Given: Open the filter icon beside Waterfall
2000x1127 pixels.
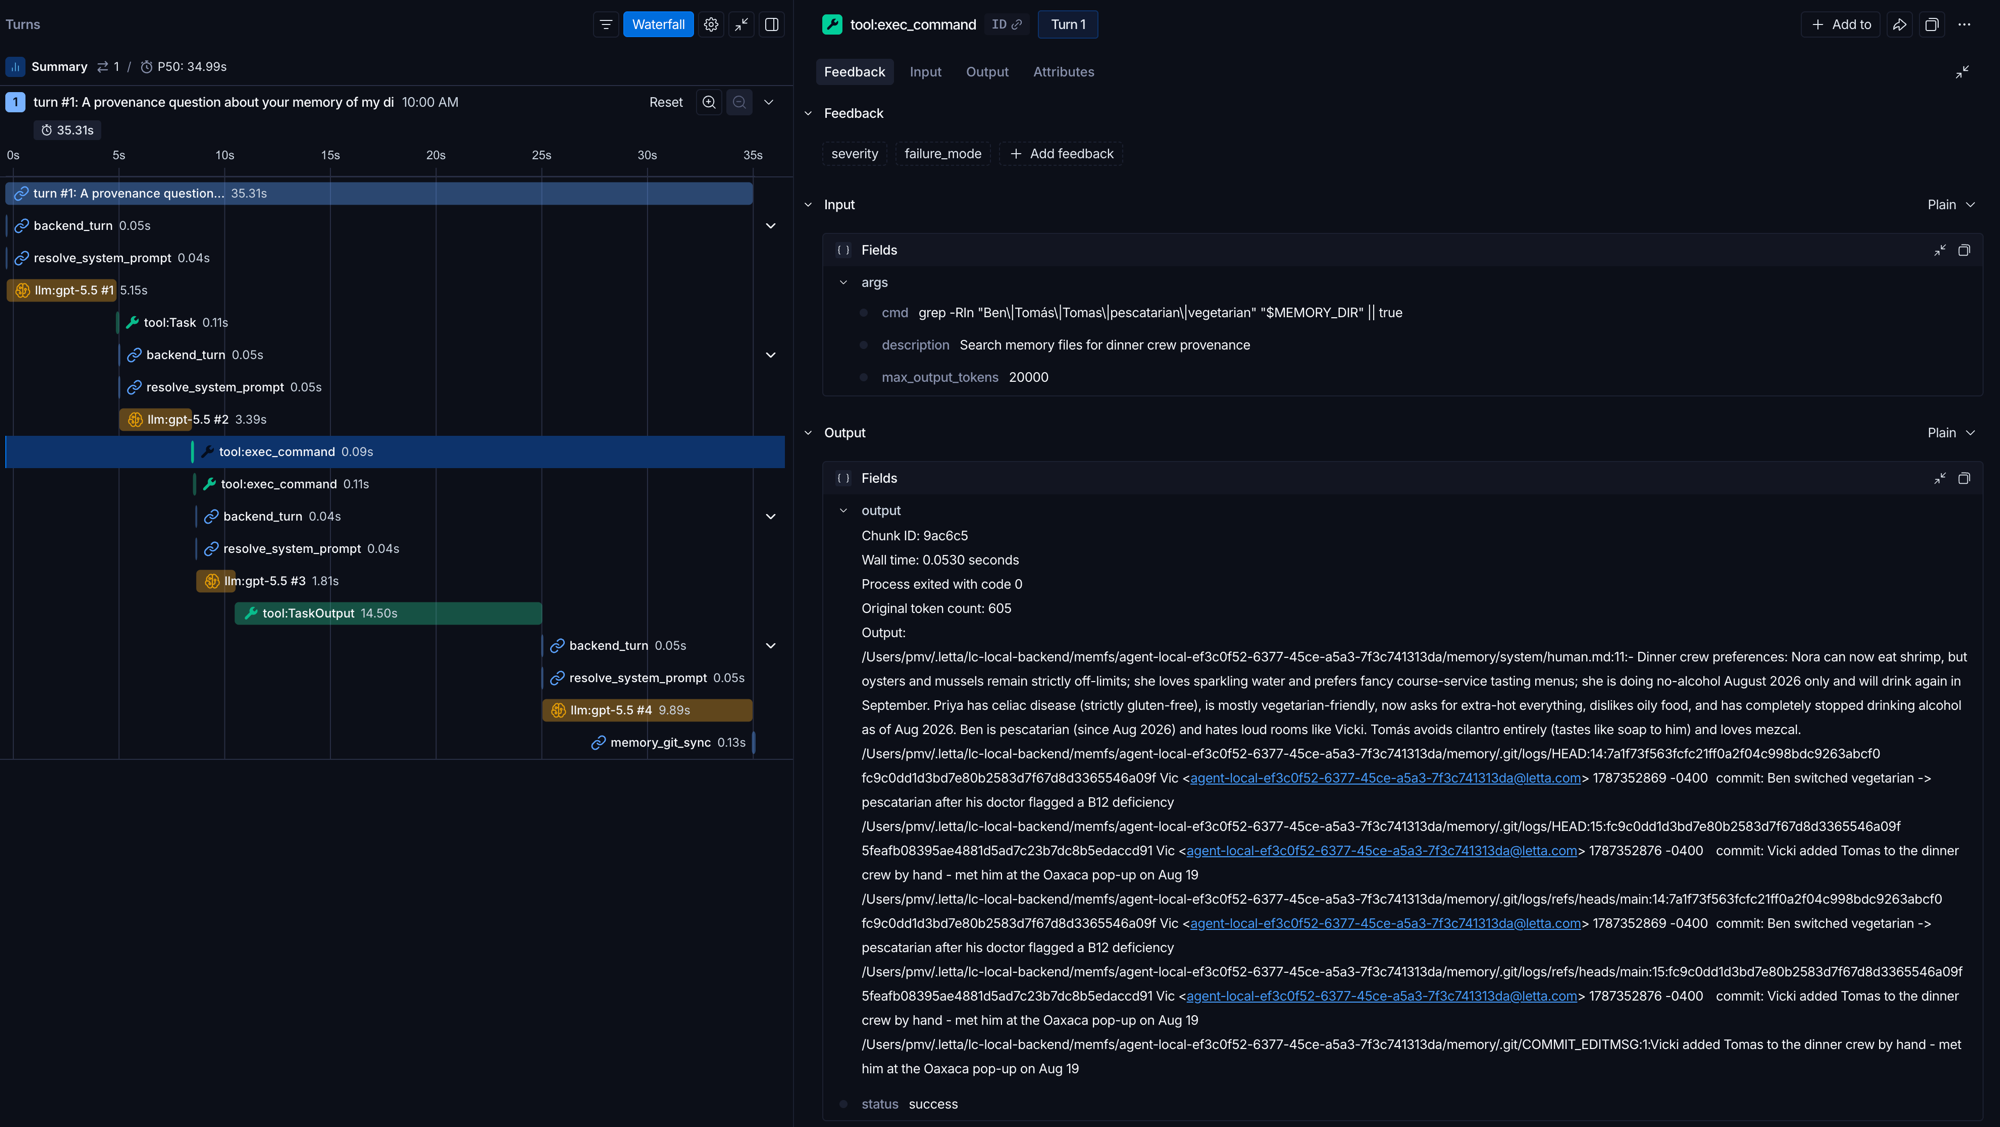Looking at the screenshot, I should point(606,25).
